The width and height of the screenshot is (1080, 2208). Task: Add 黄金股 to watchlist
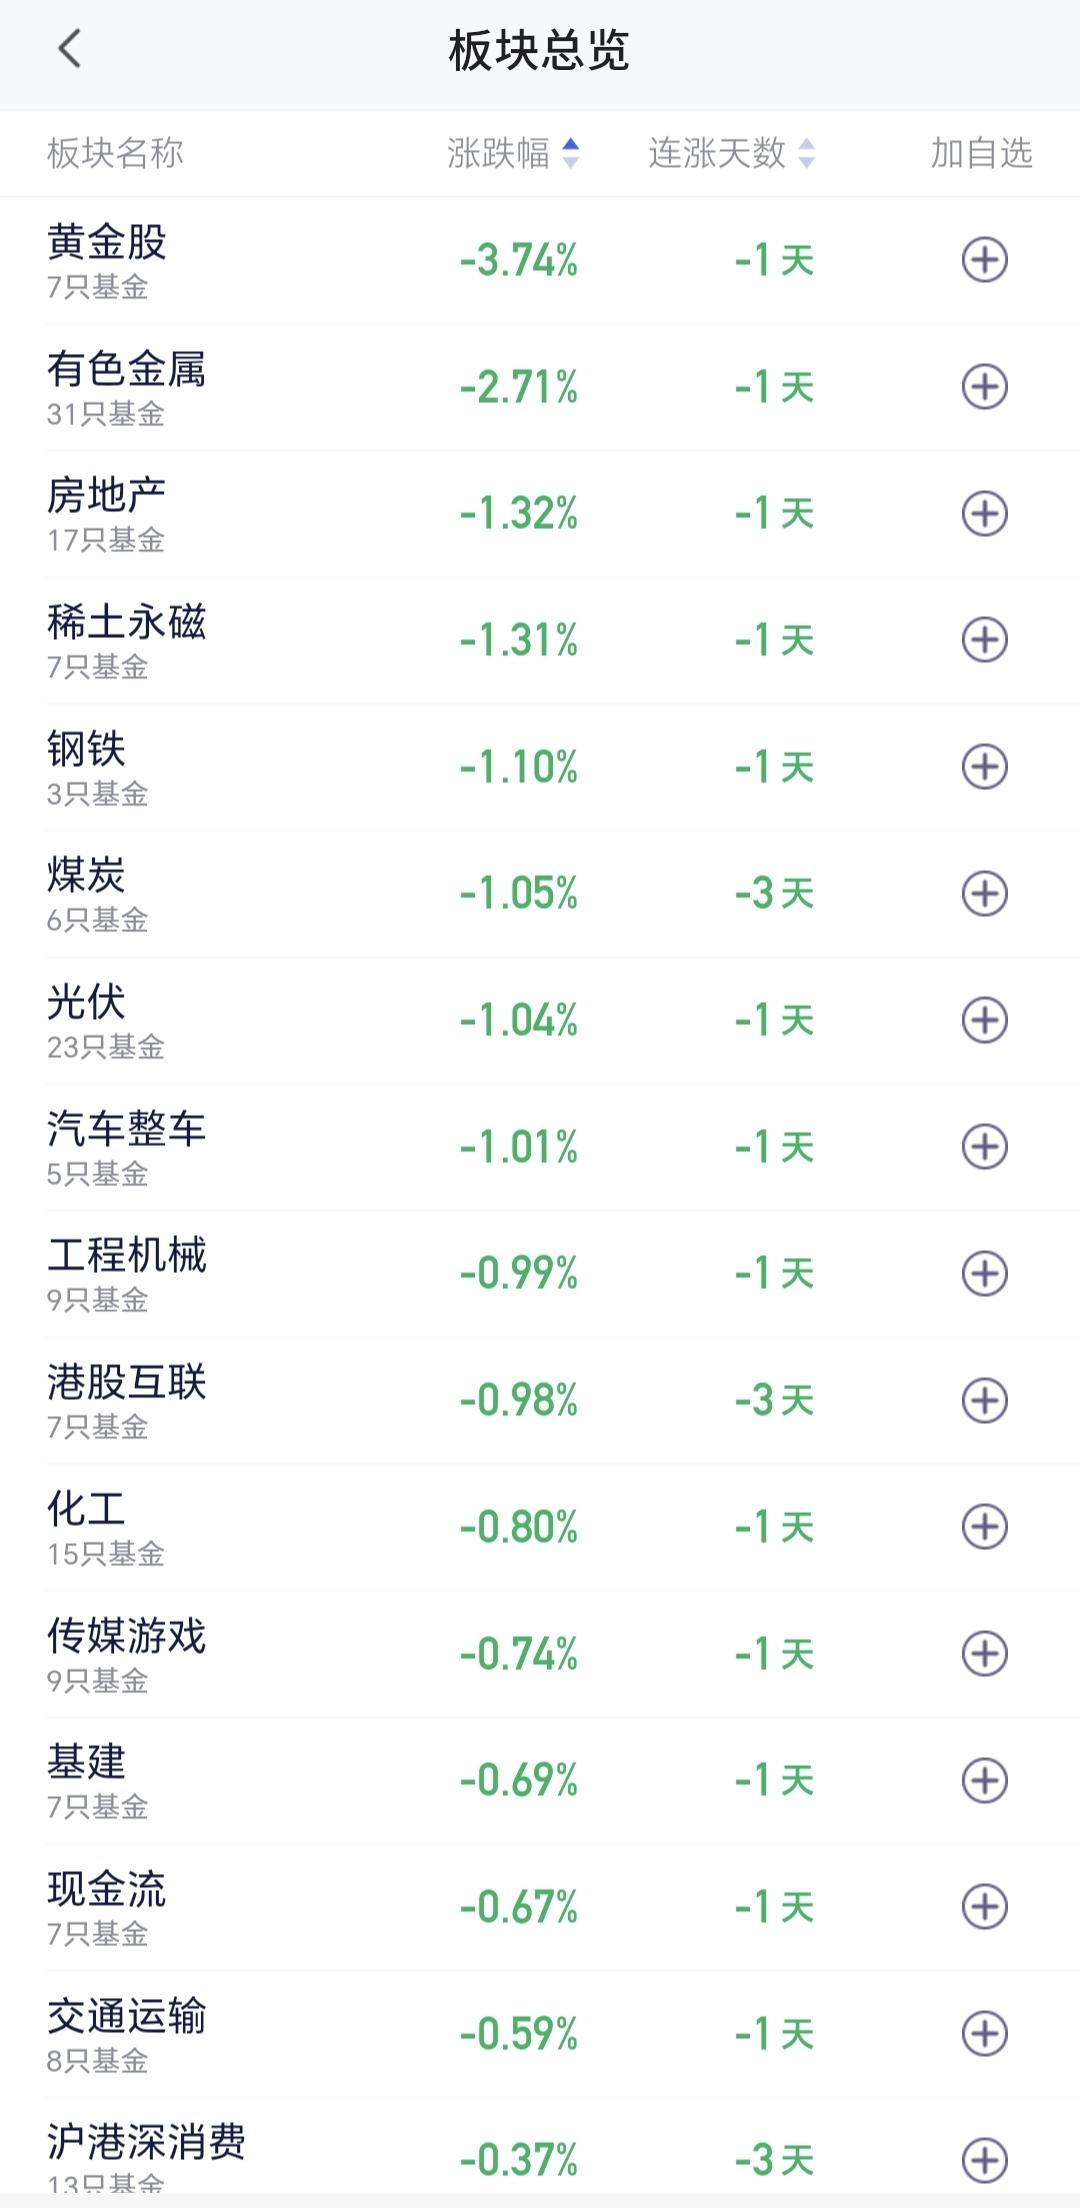984,260
